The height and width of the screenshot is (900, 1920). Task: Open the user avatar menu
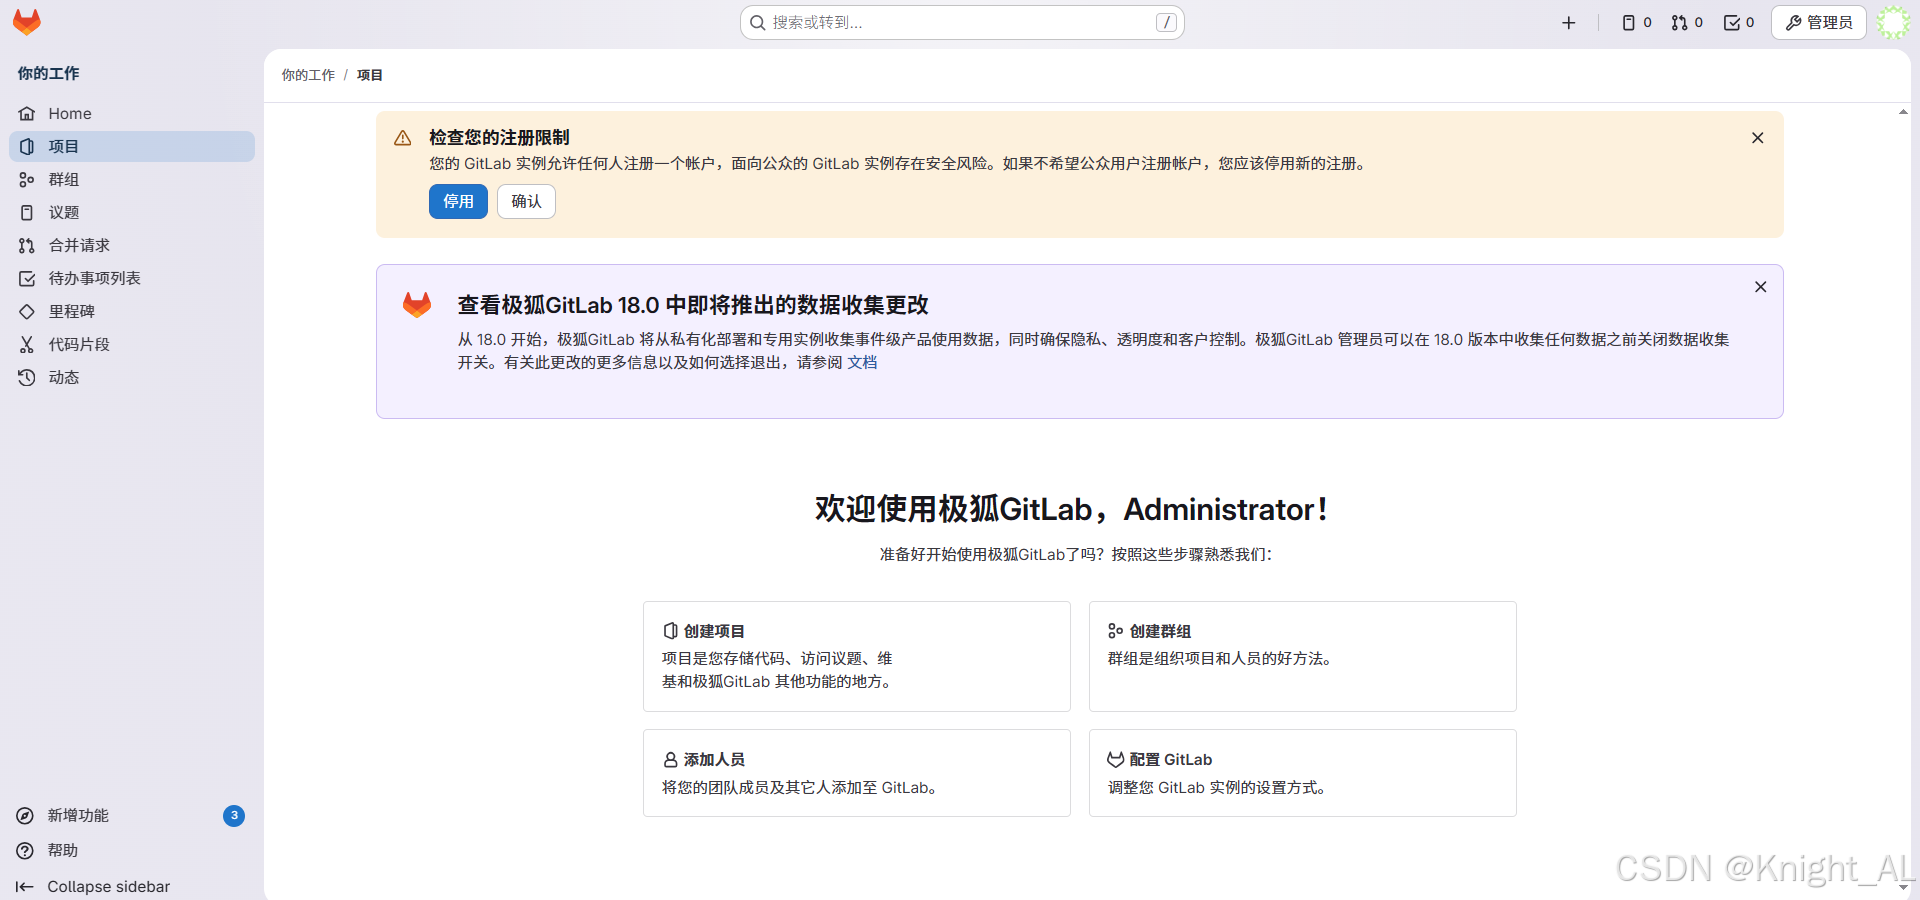1892,22
